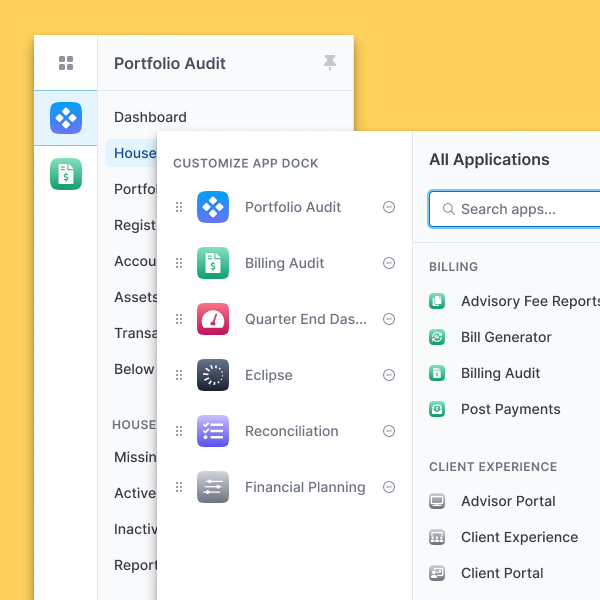600x600 pixels.
Task: Grab drag handle for Reconciliation
Action: coord(179,431)
